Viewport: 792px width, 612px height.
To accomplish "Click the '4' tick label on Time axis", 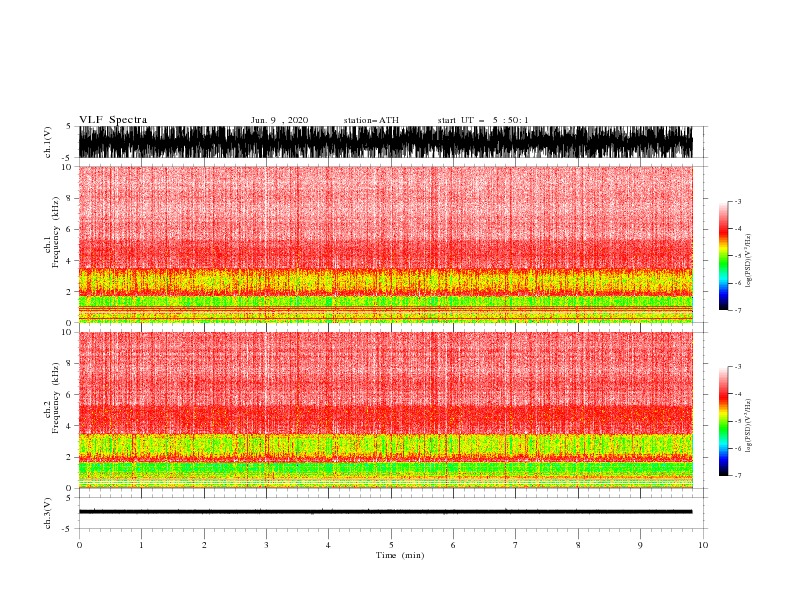I will (328, 545).
